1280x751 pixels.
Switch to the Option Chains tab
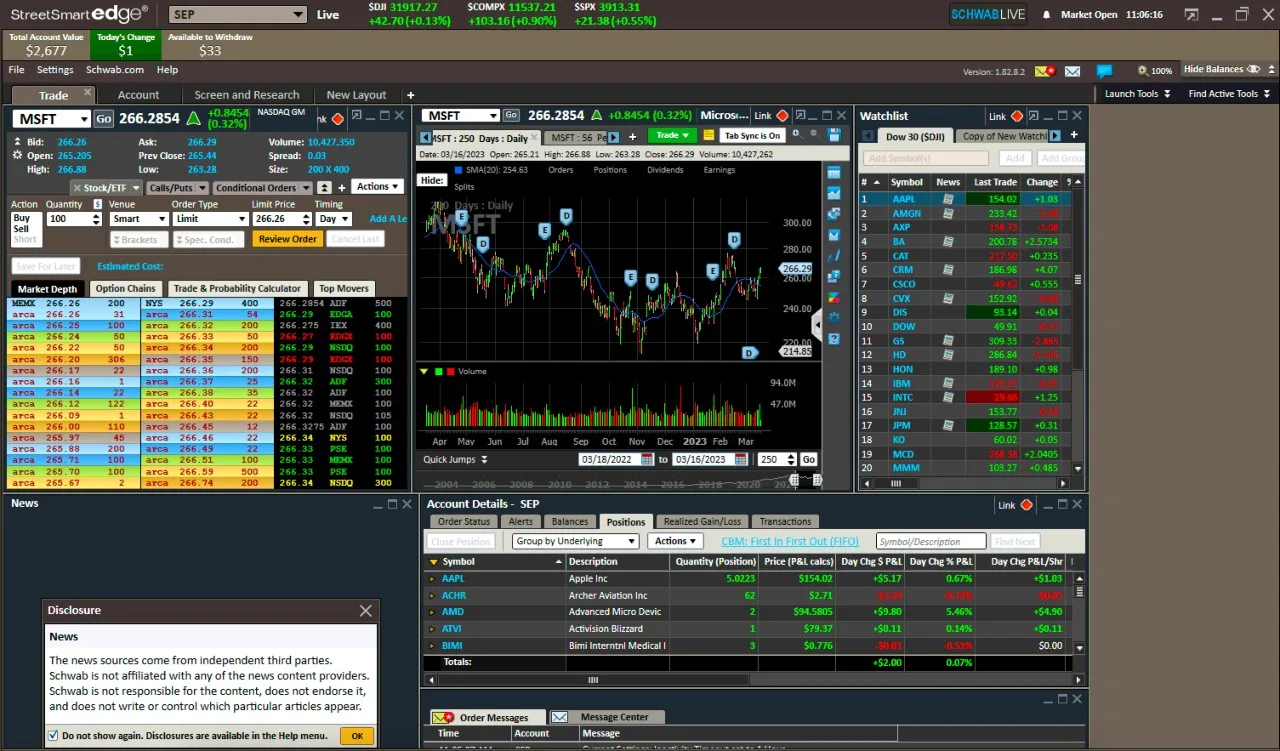pos(125,288)
